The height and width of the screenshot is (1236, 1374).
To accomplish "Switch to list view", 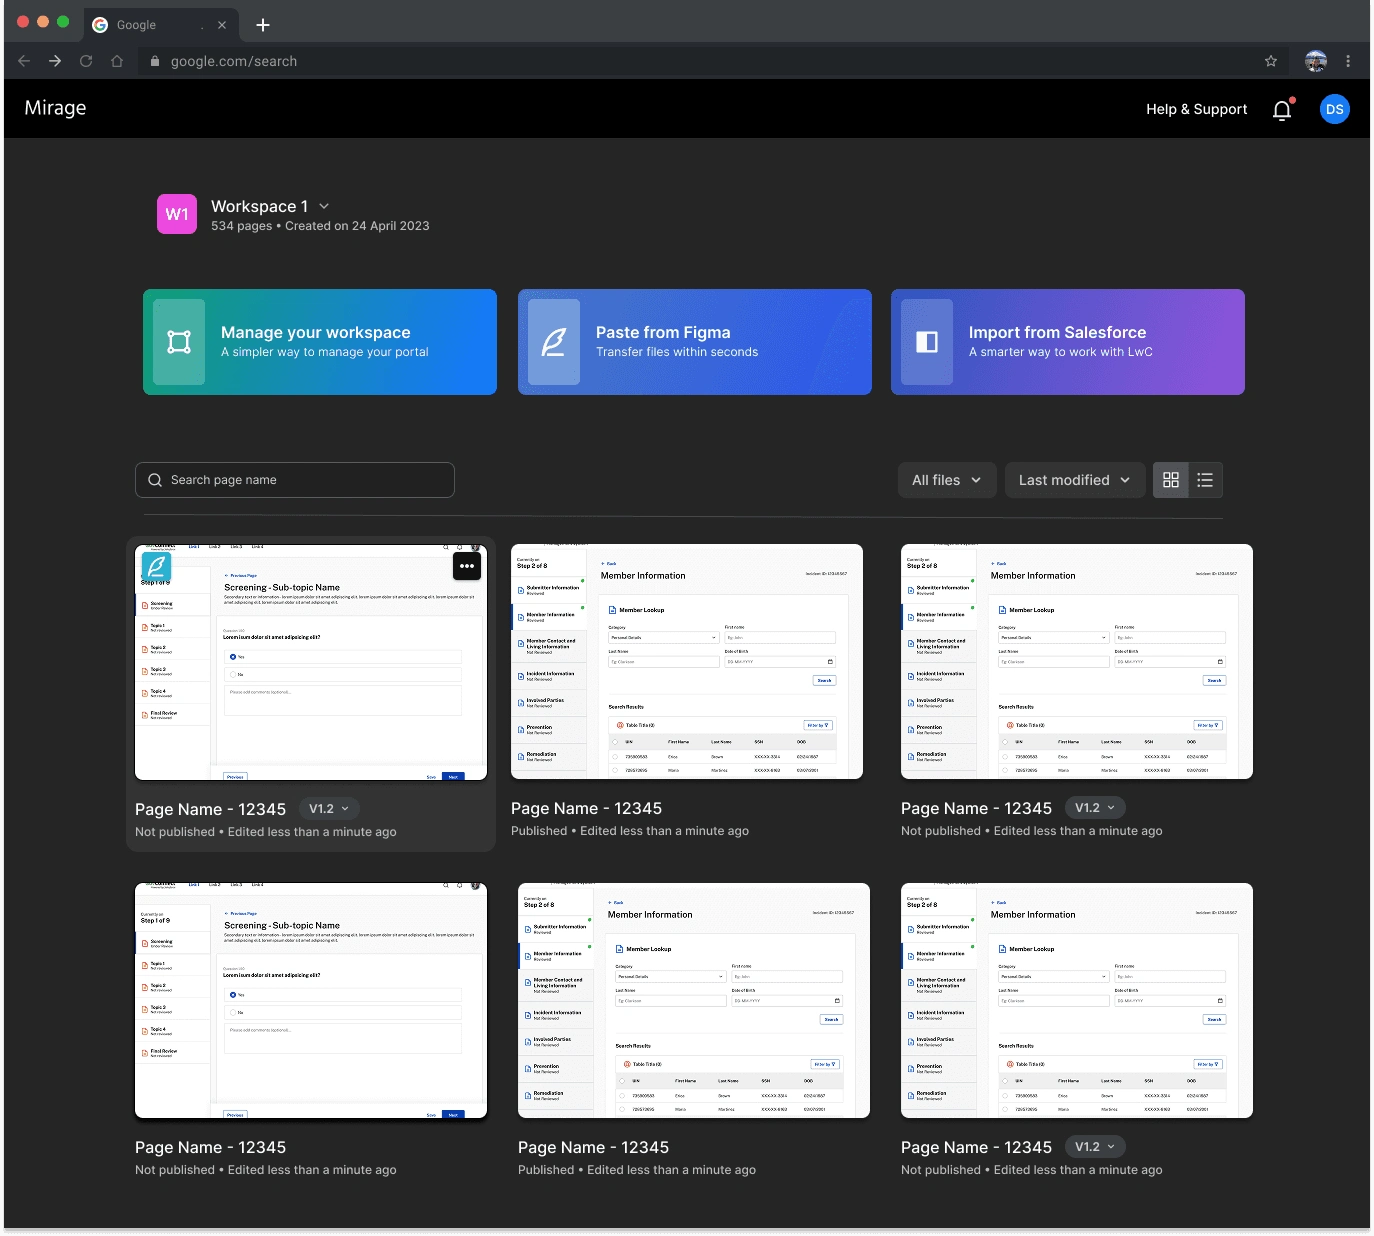I will pos(1205,480).
